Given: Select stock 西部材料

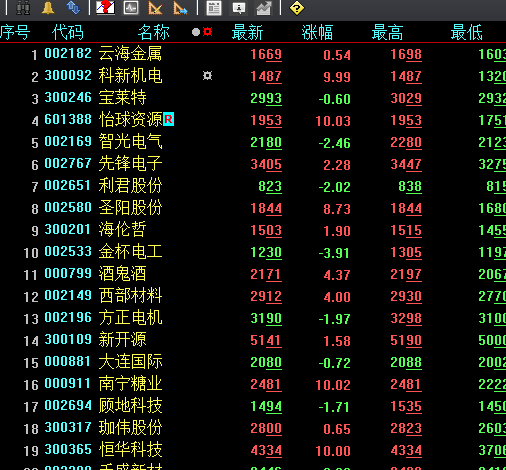Looking at the screenshot, I should [x=130, y=296].
